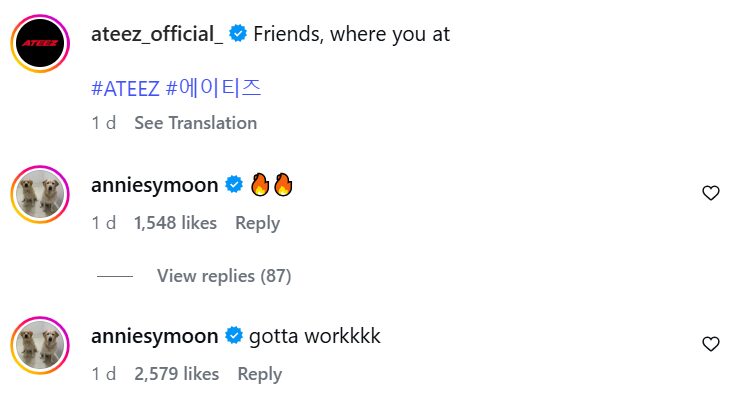This screenshot has width=735, height=418.
Task: Open anniesymoon avatar on gotta workkkk comment
Action: pyautogui.click(x=41, y=344)
